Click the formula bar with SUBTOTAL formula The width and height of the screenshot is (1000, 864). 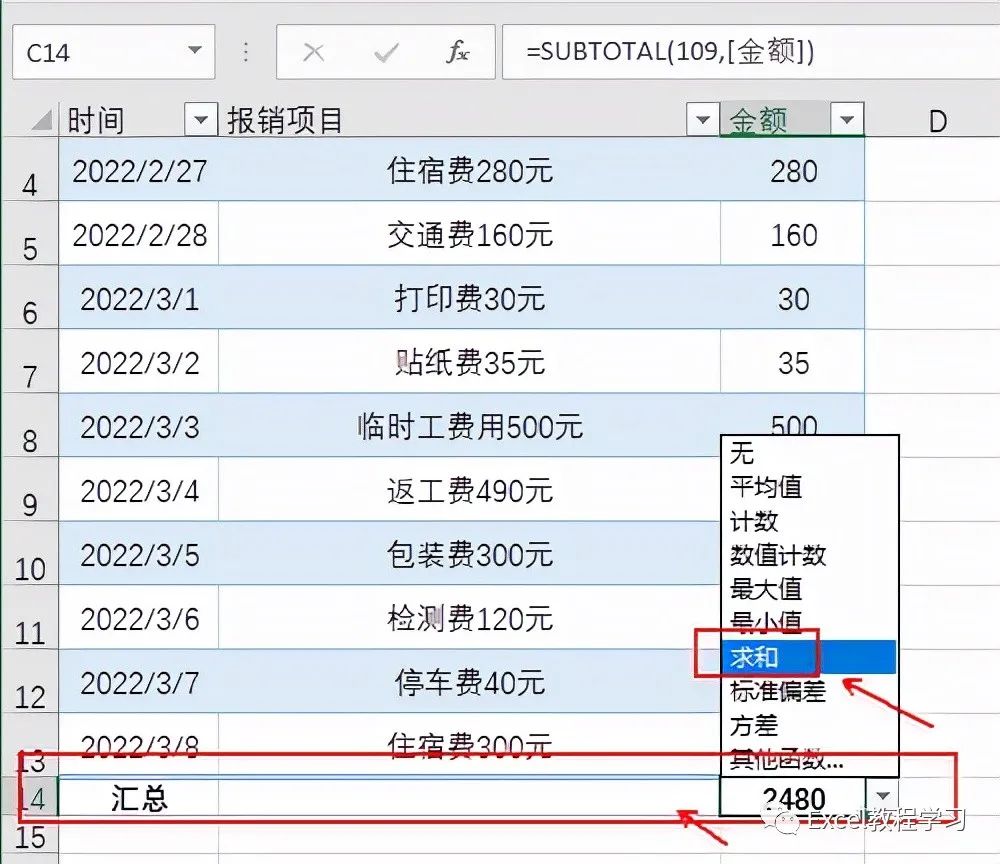click(751, 52)
